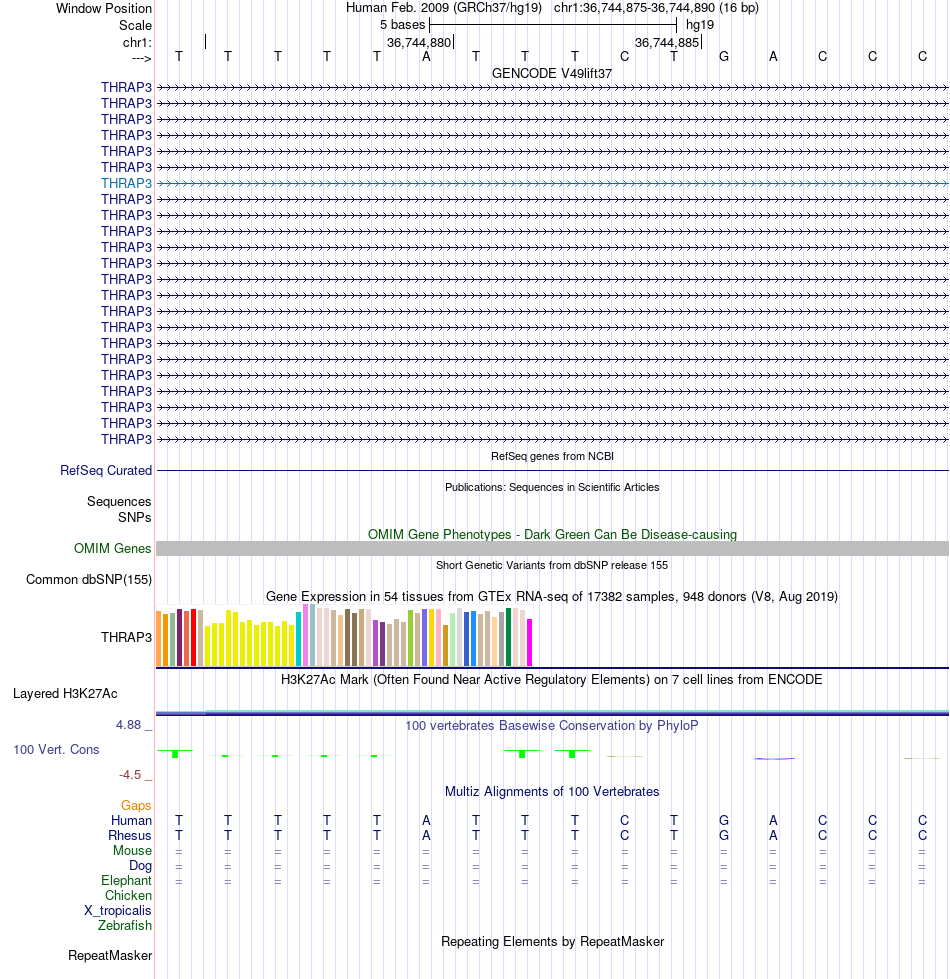This screenshot has height=979, width=950.
Task: Click the G base in Human alignment row
Action: point(724,820)
